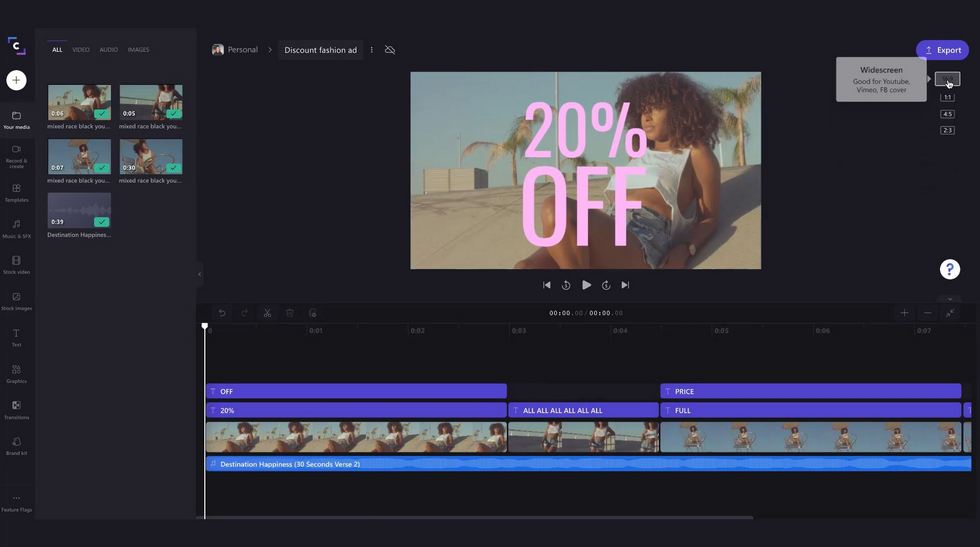
Task: Click the fit timeline to screen icon
Action: pos(950,313)
